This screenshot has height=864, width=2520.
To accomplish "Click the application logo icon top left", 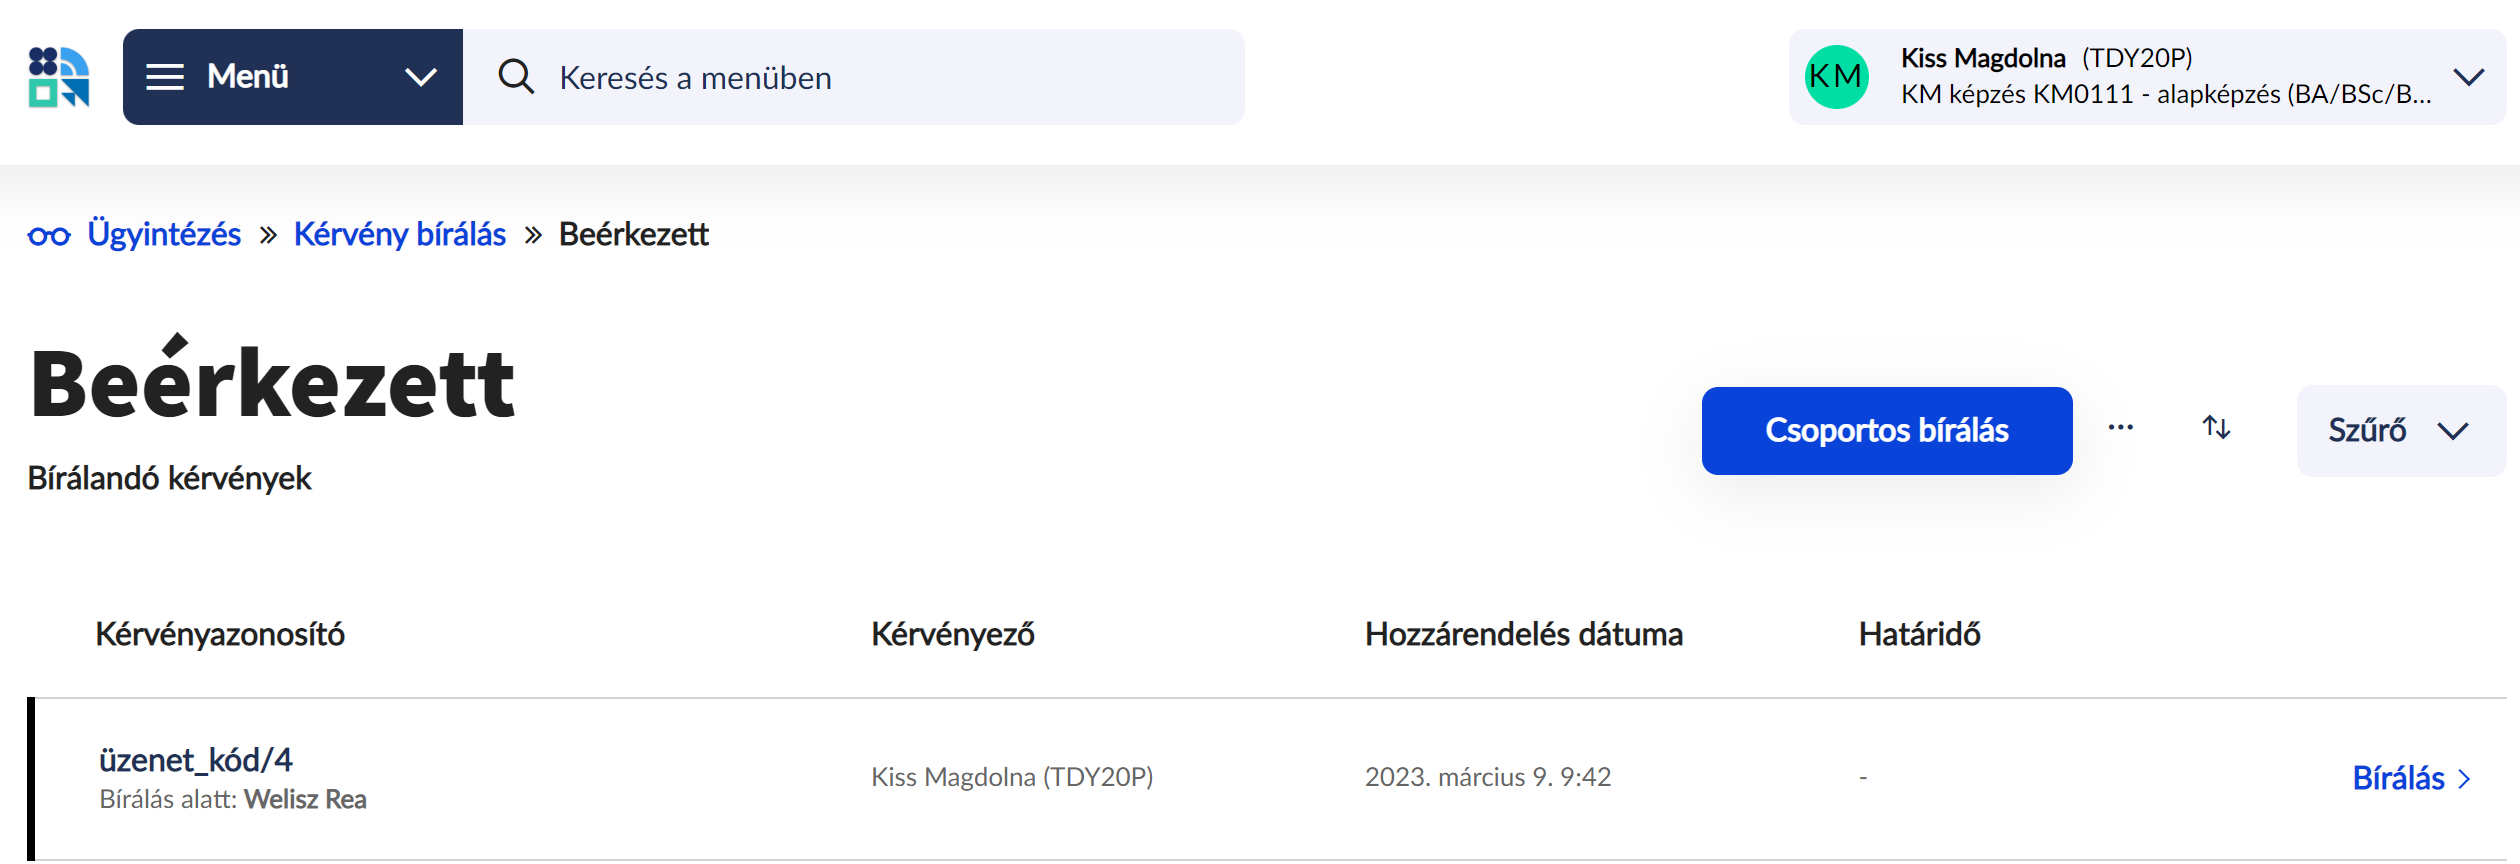I will 60,76.
